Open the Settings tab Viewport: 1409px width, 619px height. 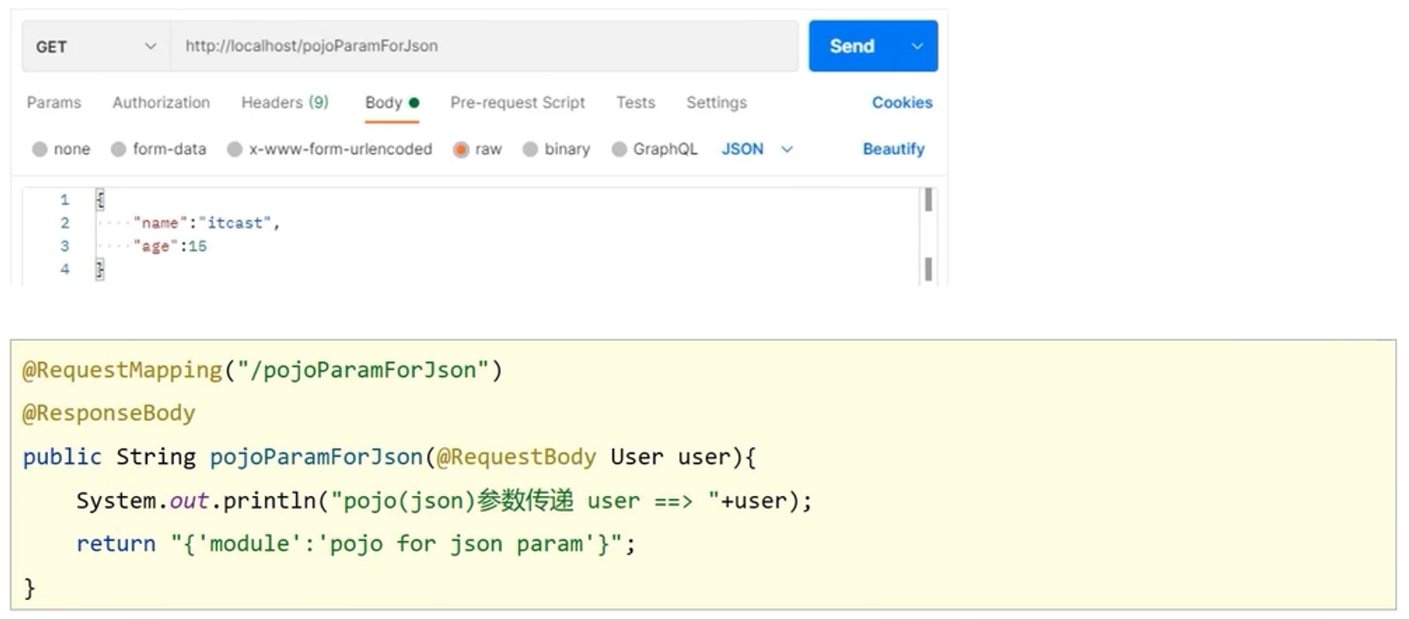click(716, 102)
